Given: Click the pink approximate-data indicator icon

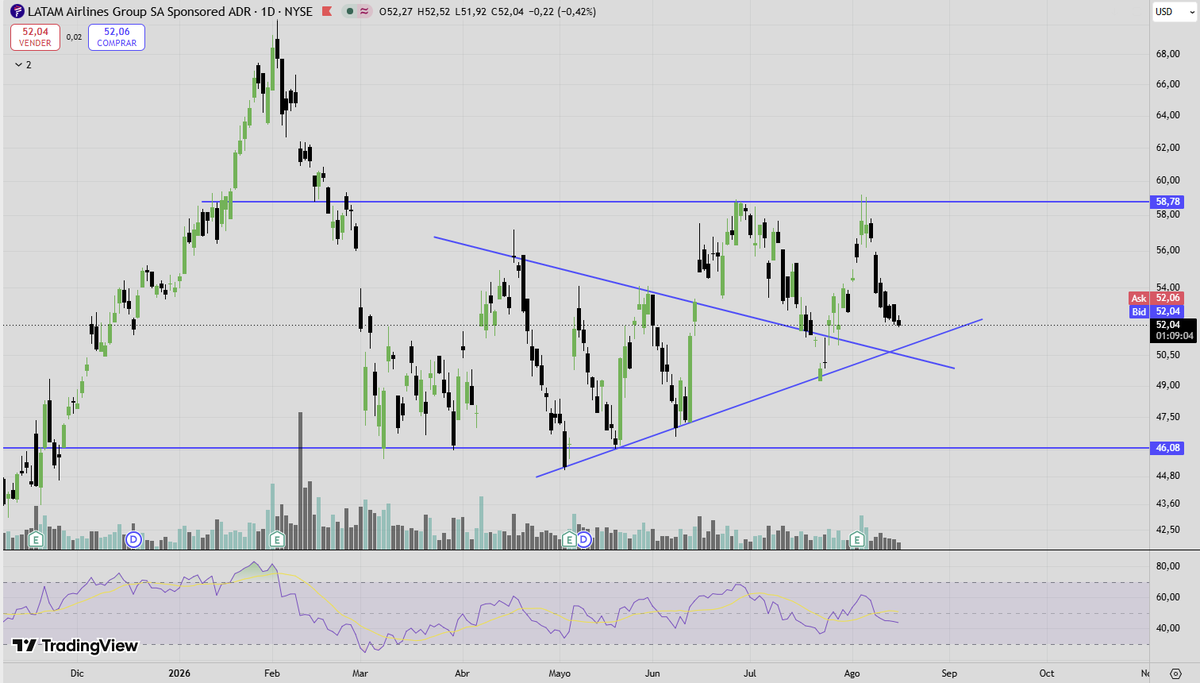Looking at the screenshot, I should click(x=364, y=11).
